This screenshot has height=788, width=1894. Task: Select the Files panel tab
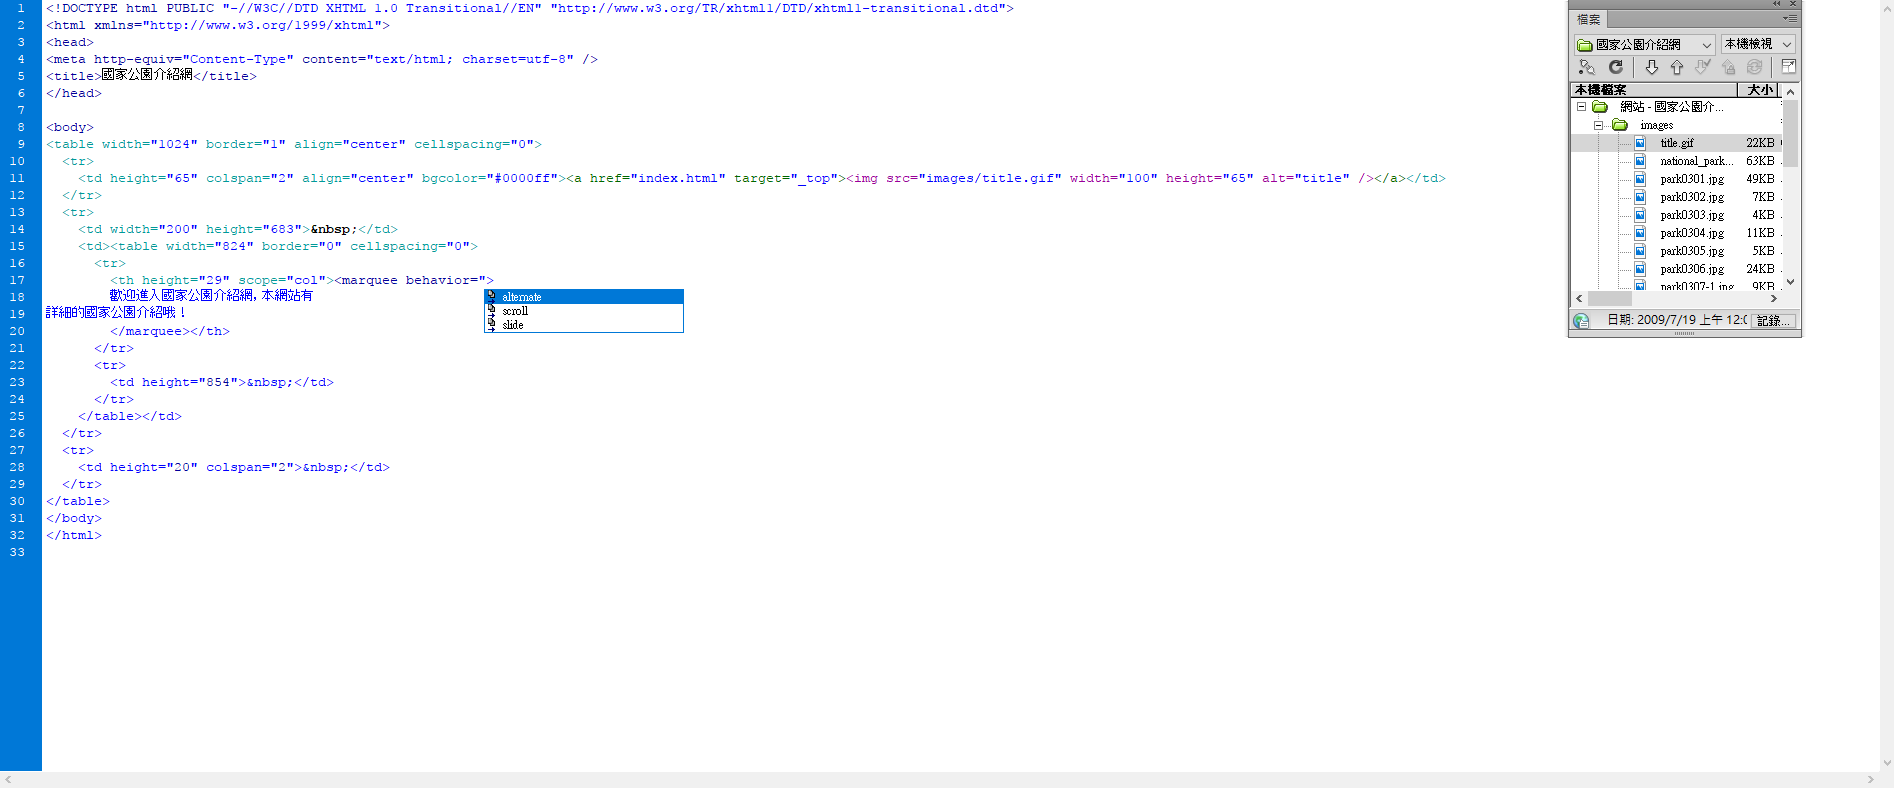tap(1589, 19)
